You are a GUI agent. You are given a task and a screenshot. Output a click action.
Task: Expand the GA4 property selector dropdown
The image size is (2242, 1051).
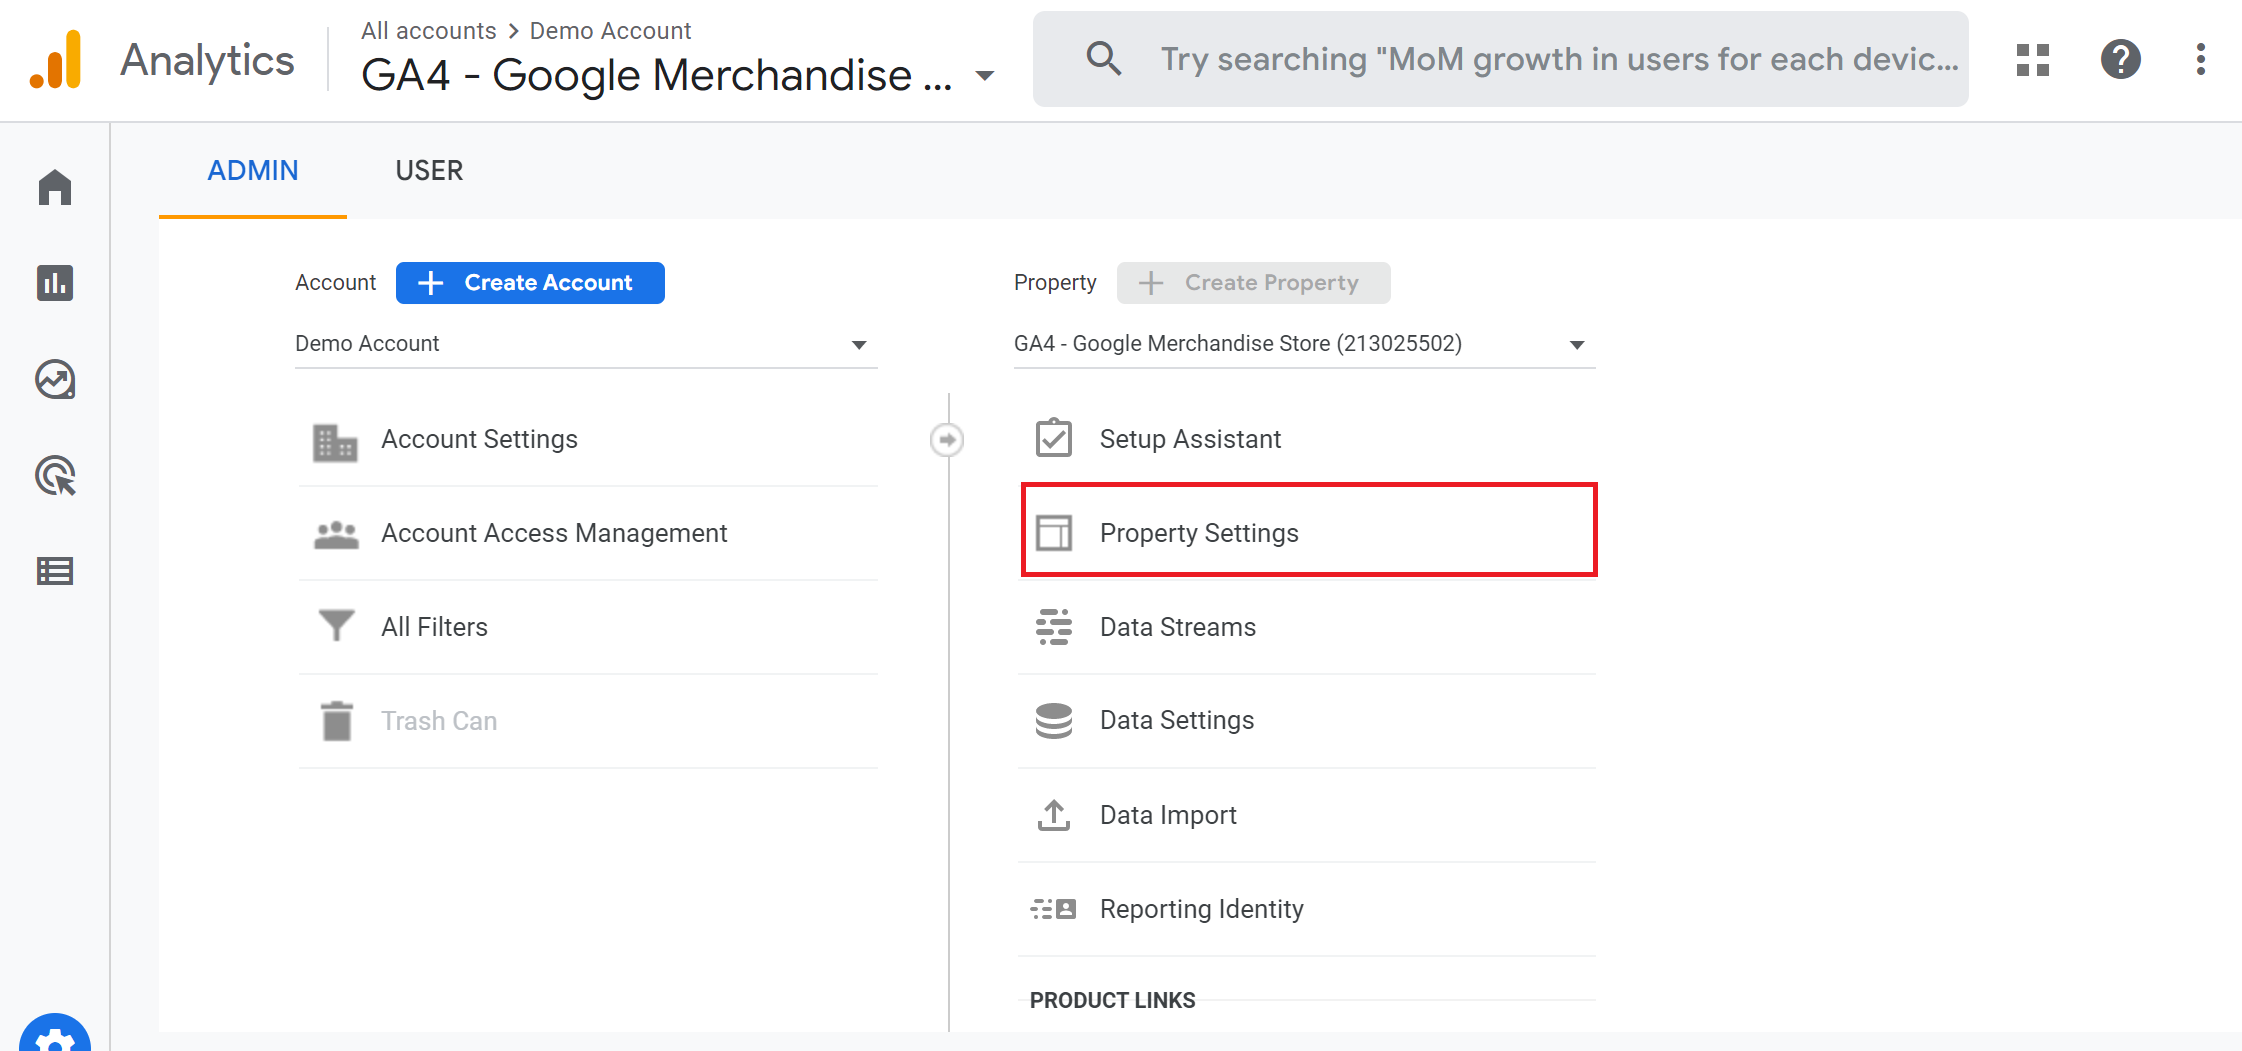pyautogui.click(x=1305, y=344)
